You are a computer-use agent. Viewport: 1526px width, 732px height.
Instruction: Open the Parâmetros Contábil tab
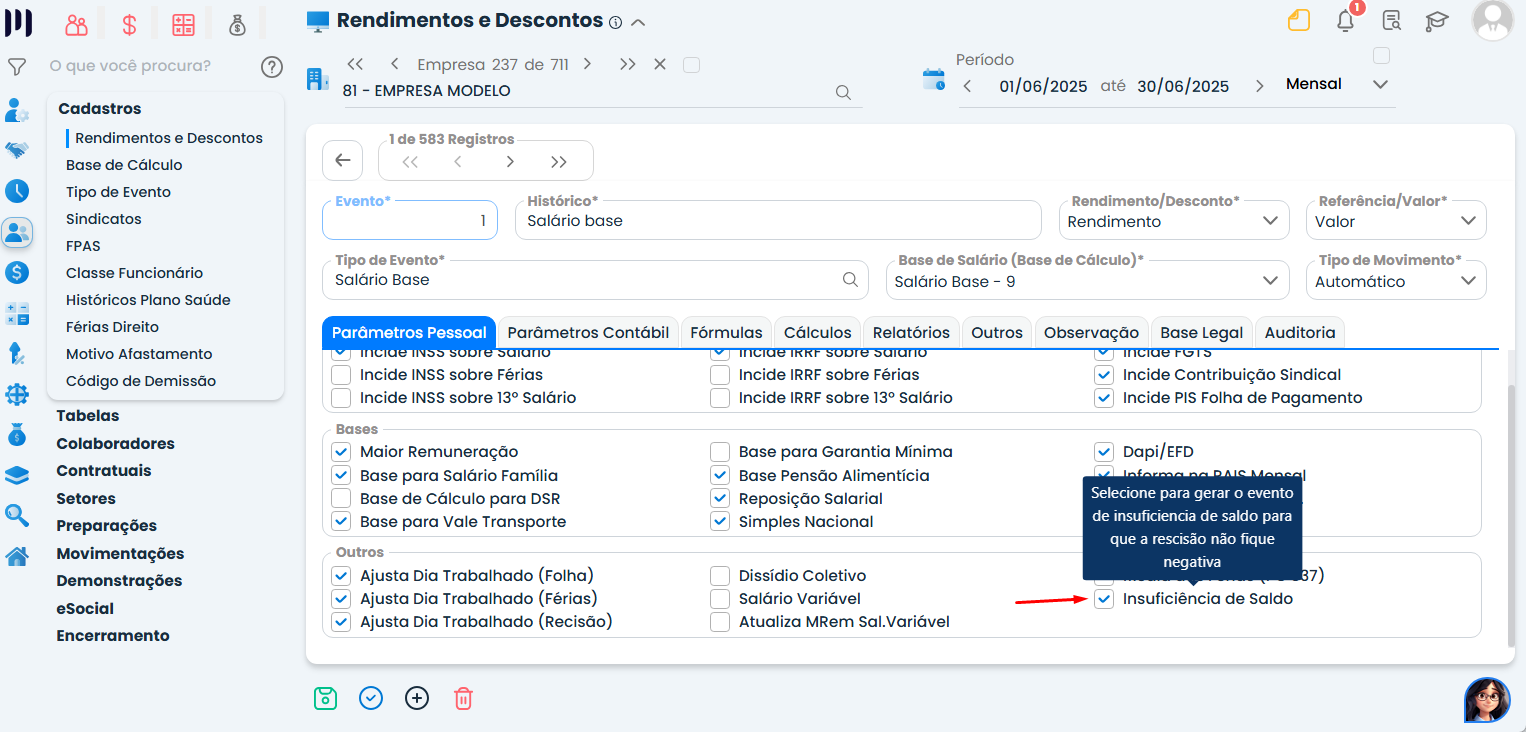588,333
